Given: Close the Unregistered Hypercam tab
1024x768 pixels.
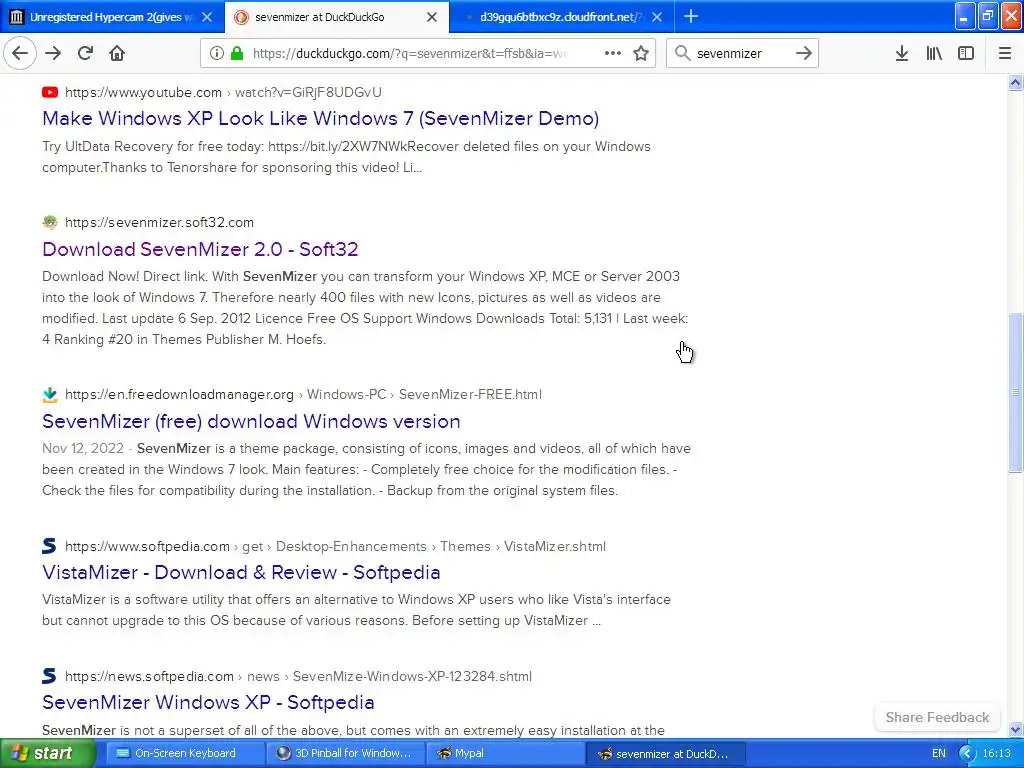Looking at the screenshot, I should tap(206, 17).
